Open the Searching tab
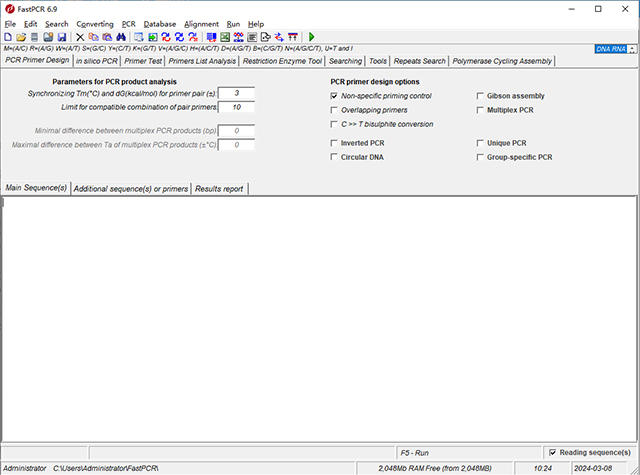640x475 pixels. click(x=345, y=61)
